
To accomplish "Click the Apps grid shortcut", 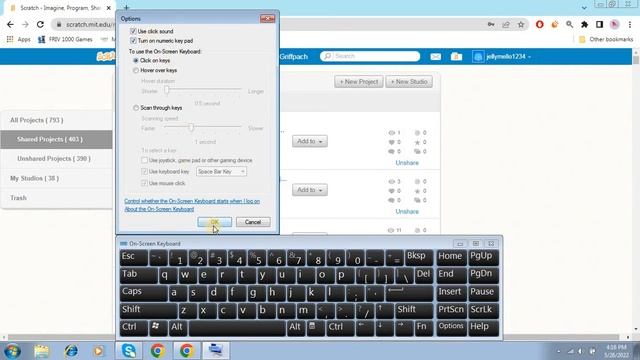I will 18,39.
